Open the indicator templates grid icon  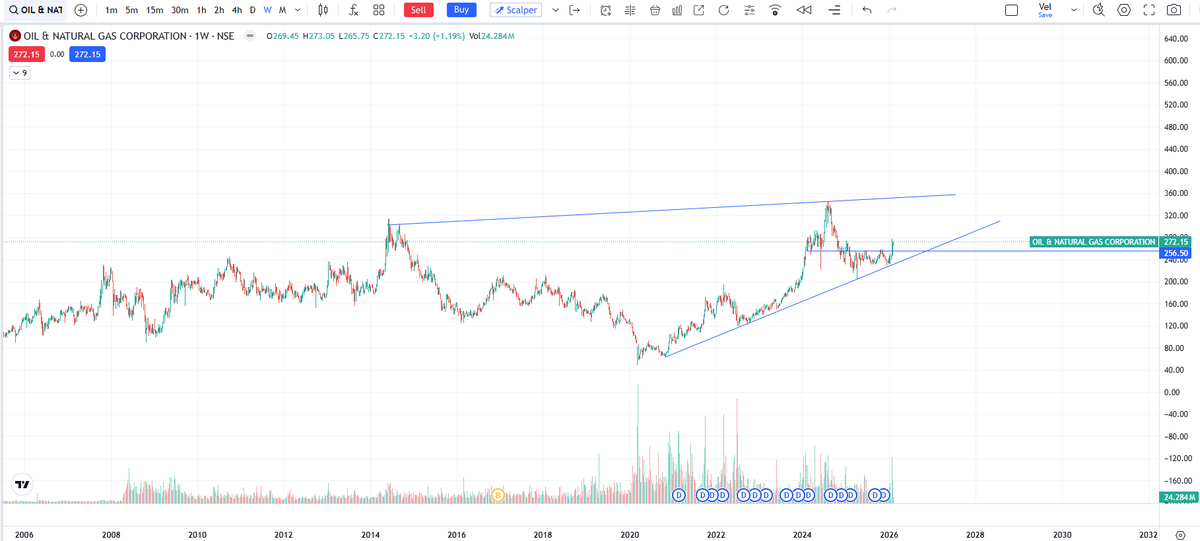tap(379, 10)
